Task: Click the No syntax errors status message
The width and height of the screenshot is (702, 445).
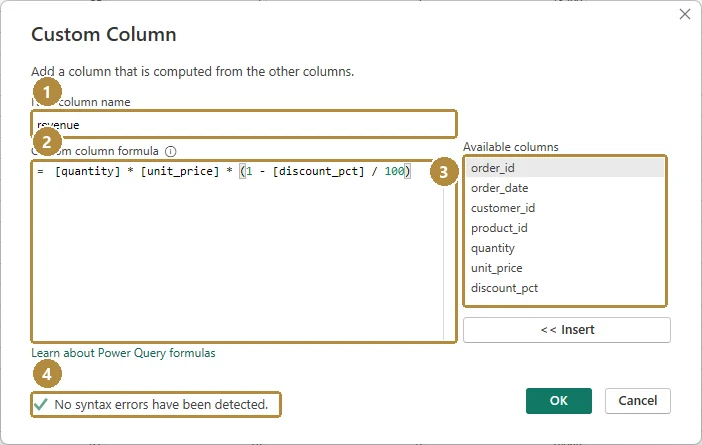Action: (x=161, y=405)
